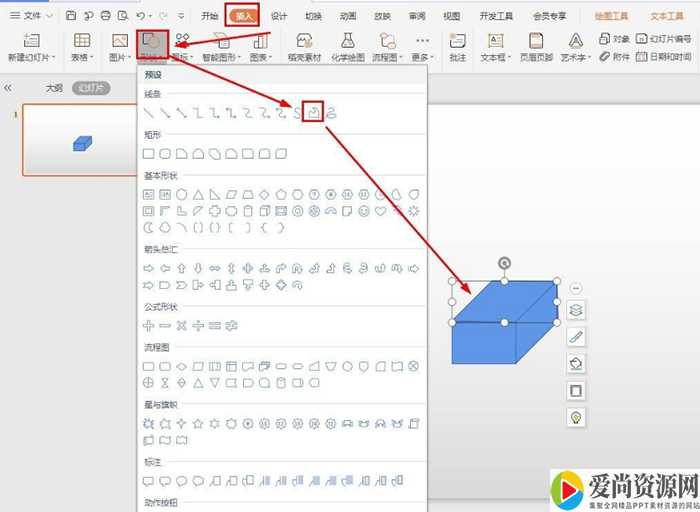Click the rotation handle above the cube

tap(504, 263)
